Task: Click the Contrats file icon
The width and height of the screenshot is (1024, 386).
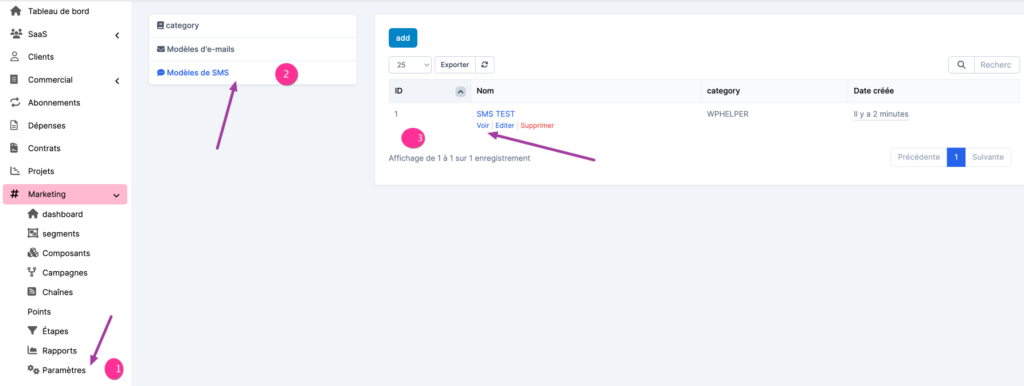Action: (14, 148)
